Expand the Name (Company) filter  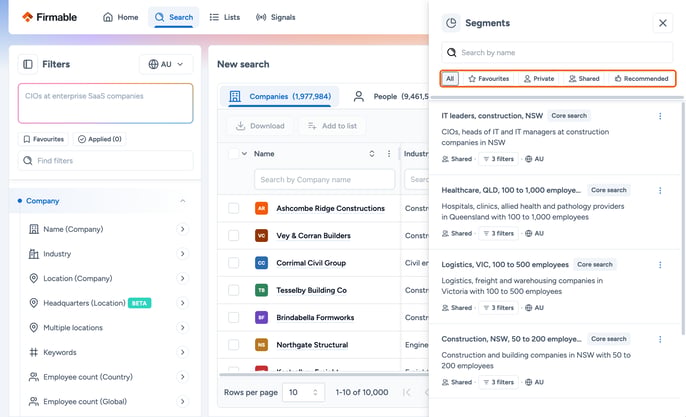click(x=182, y=229)
